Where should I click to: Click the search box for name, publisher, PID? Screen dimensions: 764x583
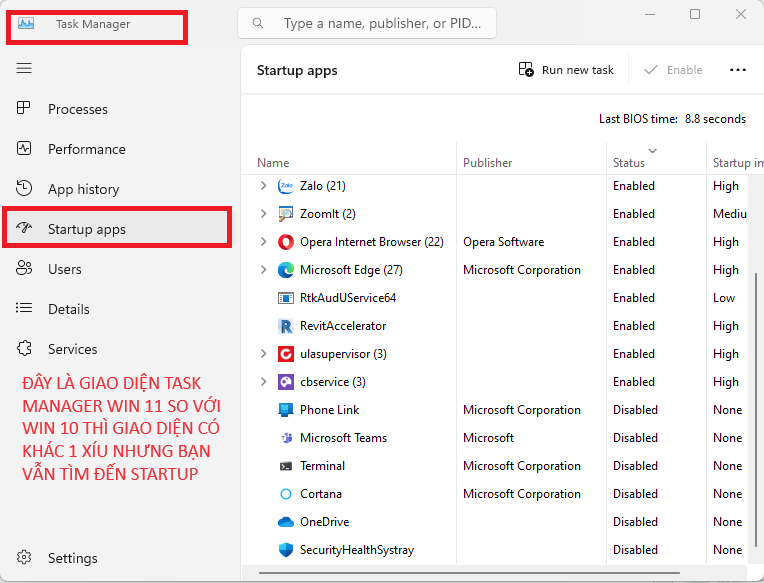(x=380, y=23)
